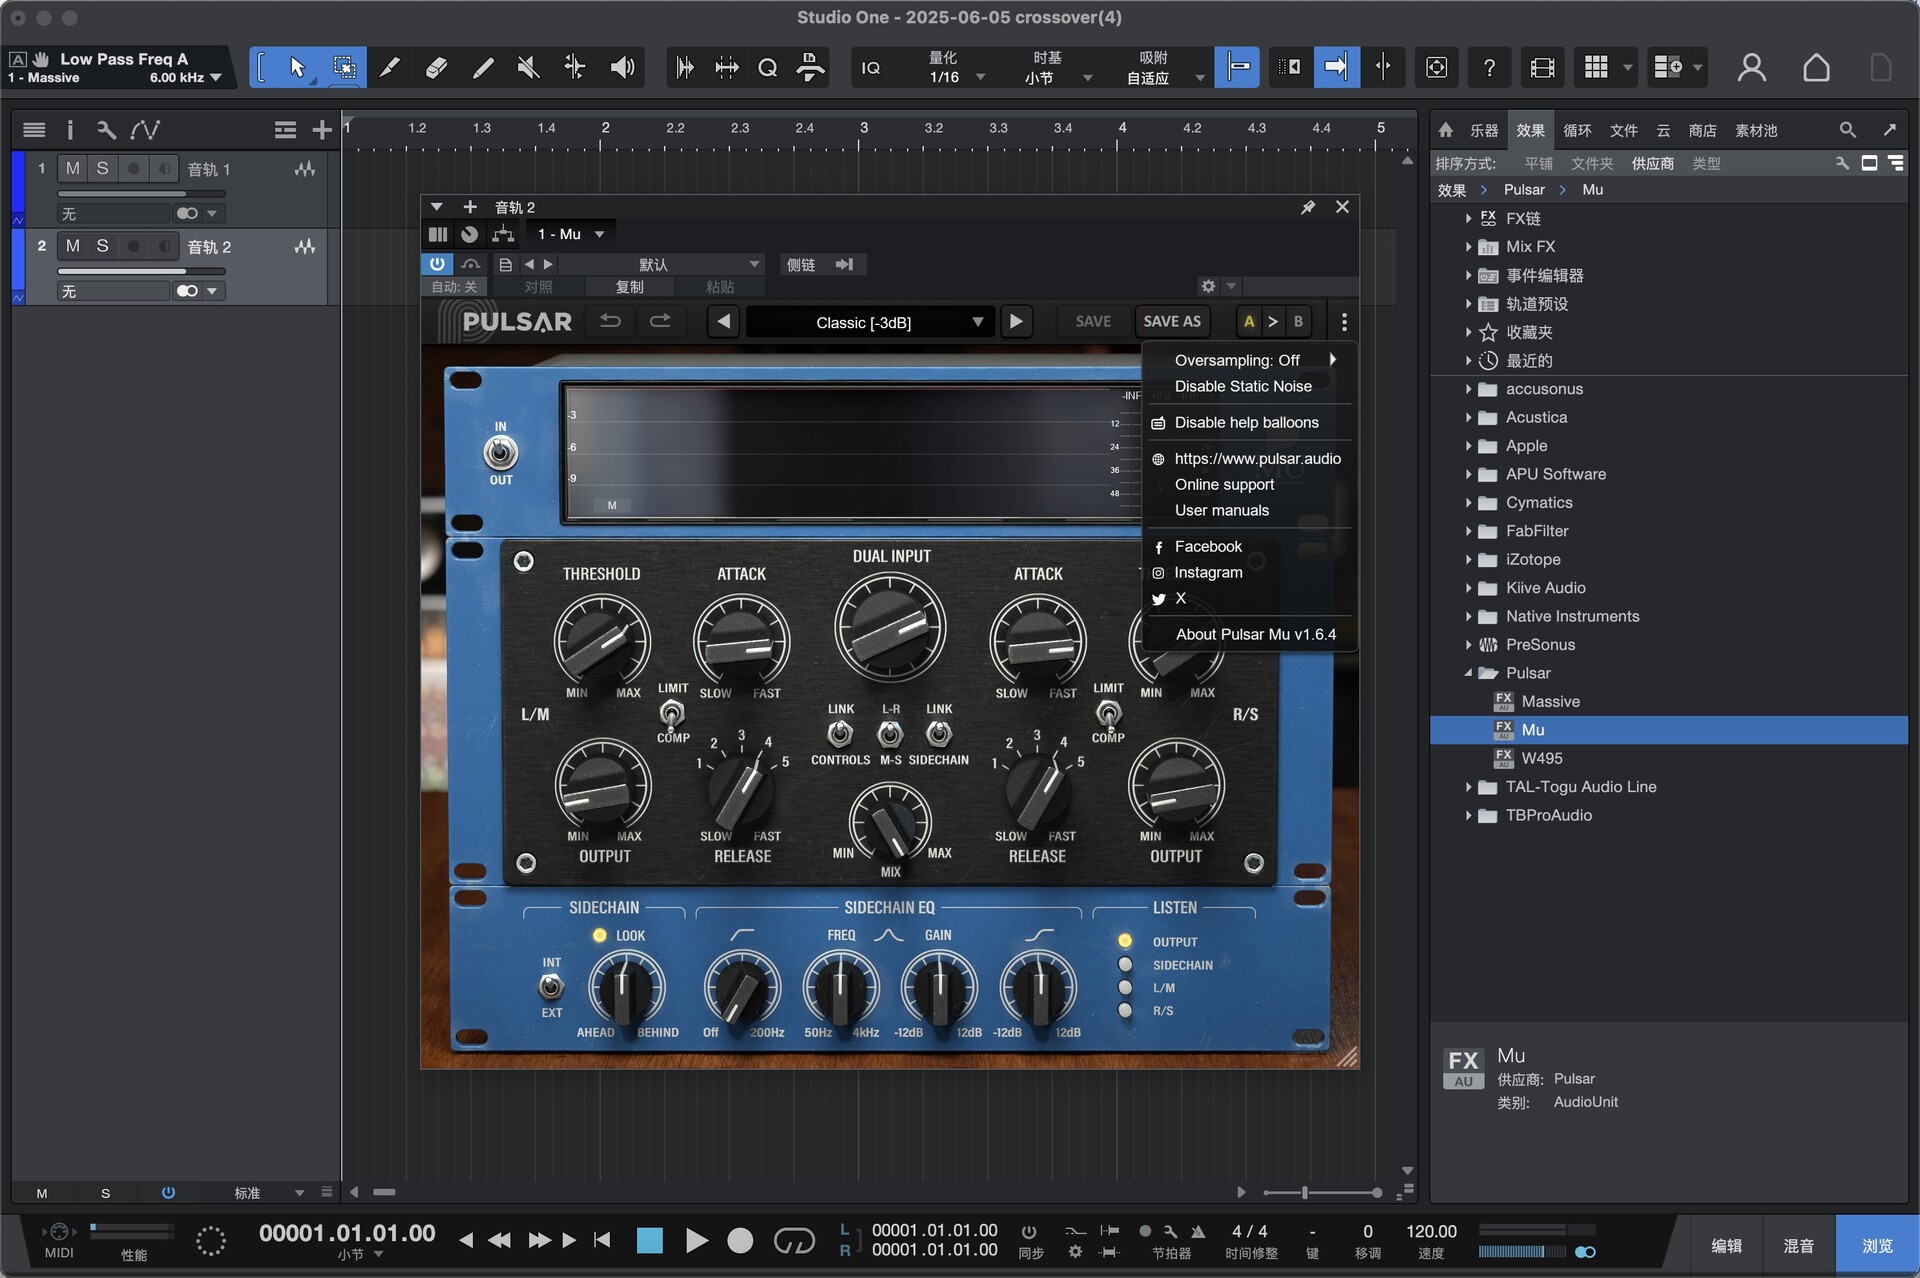Choose Disable help balloons menu entry
Viewport: 1920px width, 1278px height.
1249,422
